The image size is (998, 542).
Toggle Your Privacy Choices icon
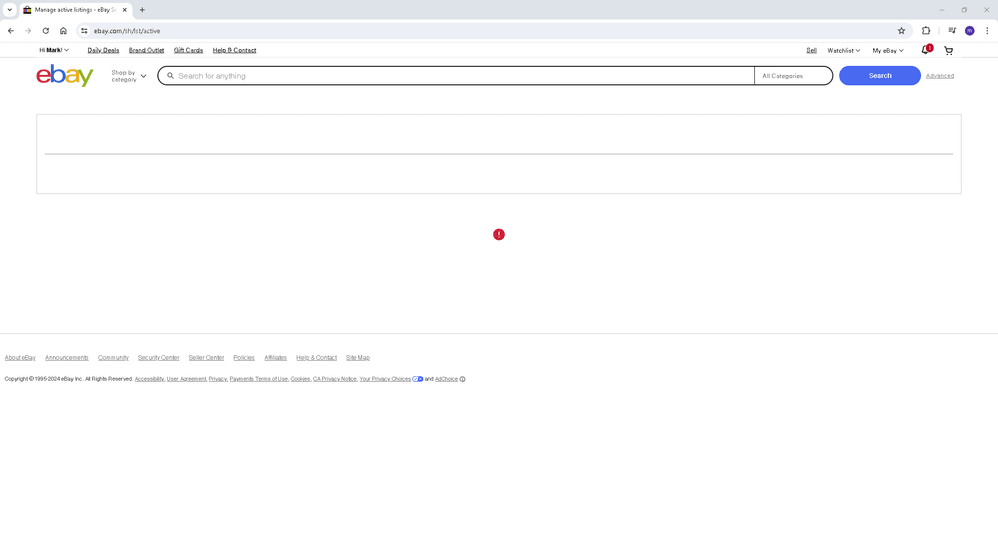coord(418,379)
